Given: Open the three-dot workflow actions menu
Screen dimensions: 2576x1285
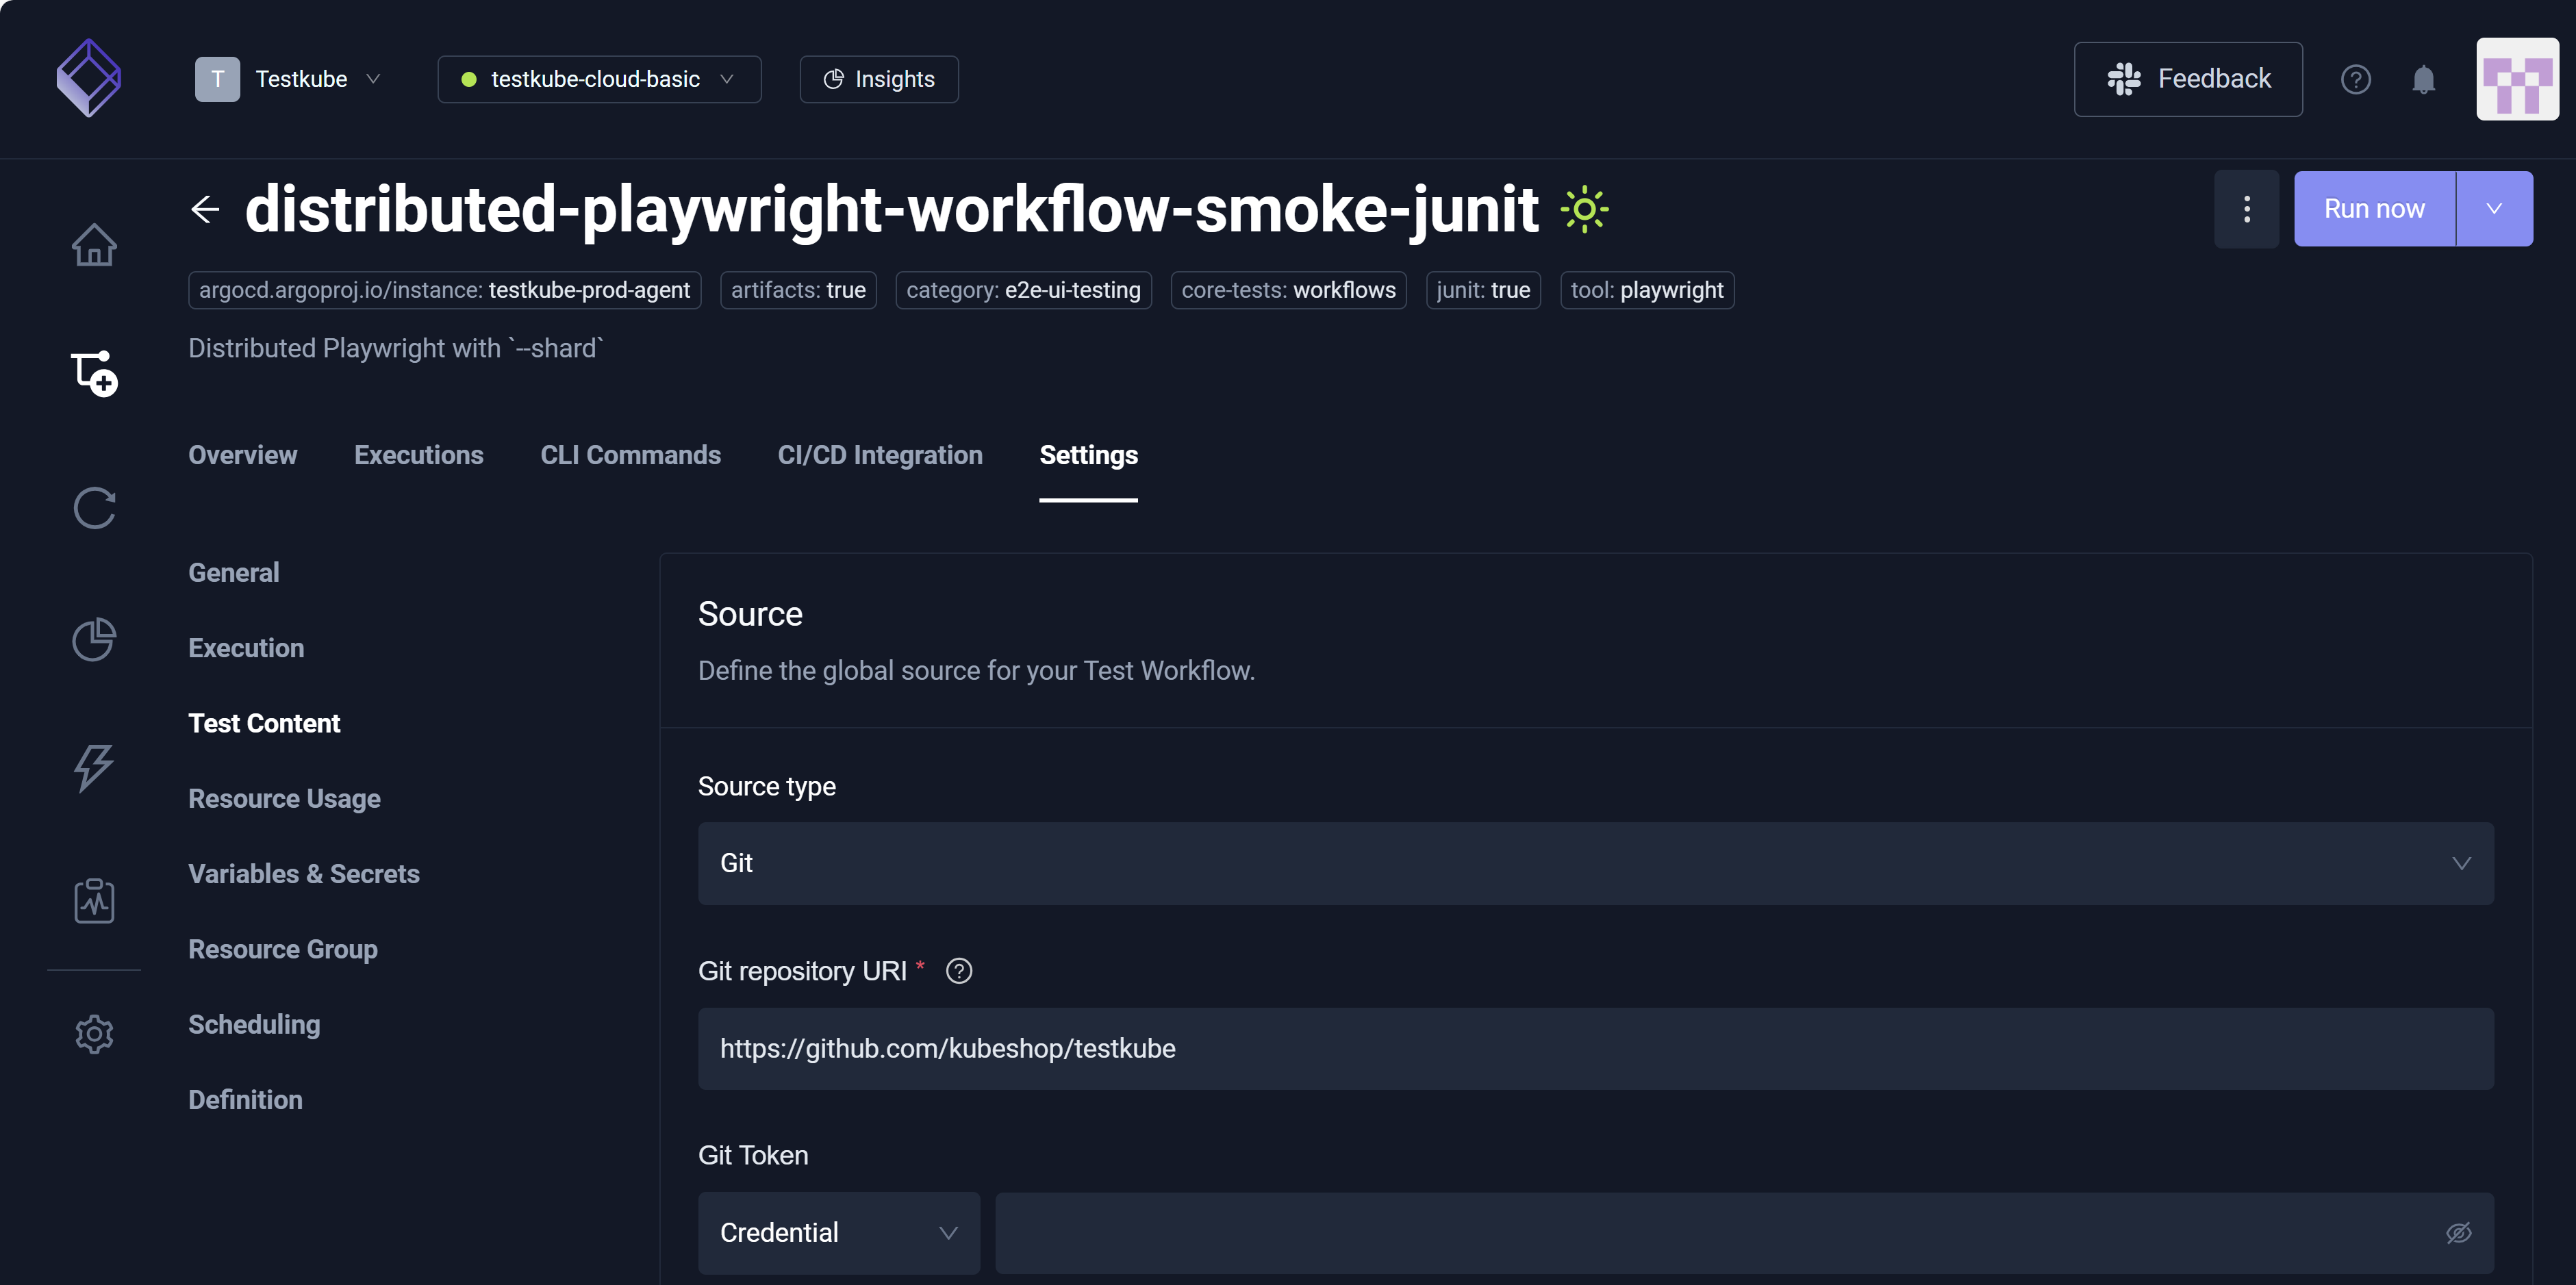Looking at the screenshot, I should (x=2247, y=208).
